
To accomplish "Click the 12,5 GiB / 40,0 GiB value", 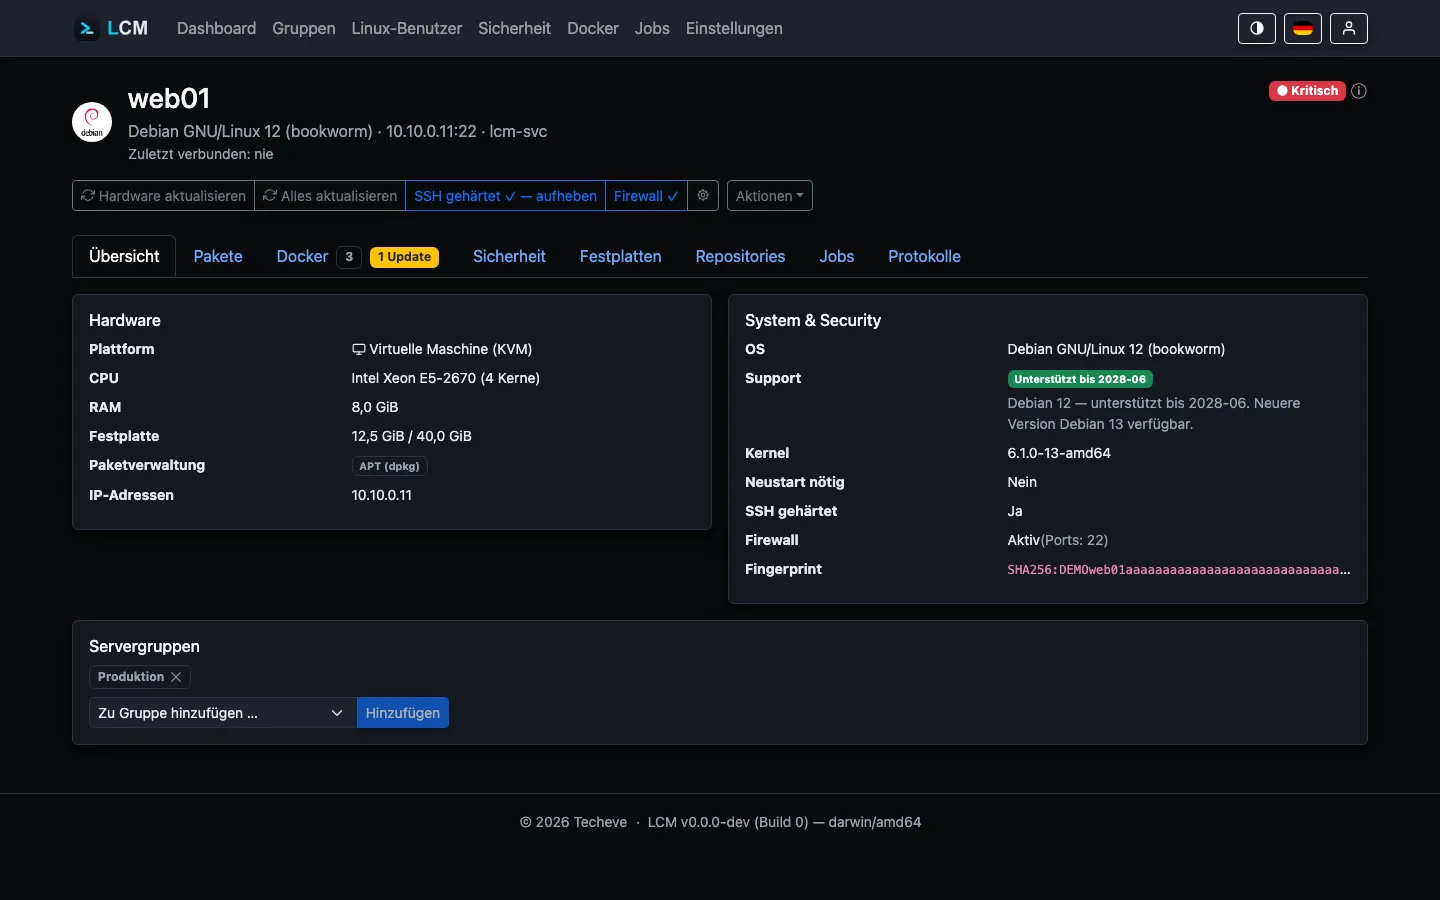I will [x=411, y=436].
